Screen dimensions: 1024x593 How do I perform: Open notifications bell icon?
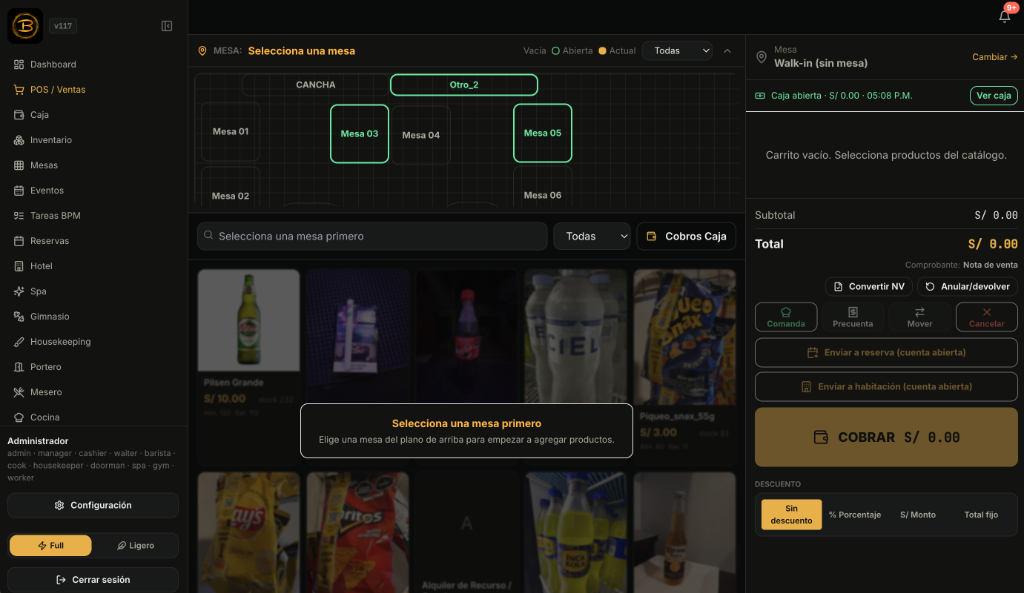click(1004, 16)
